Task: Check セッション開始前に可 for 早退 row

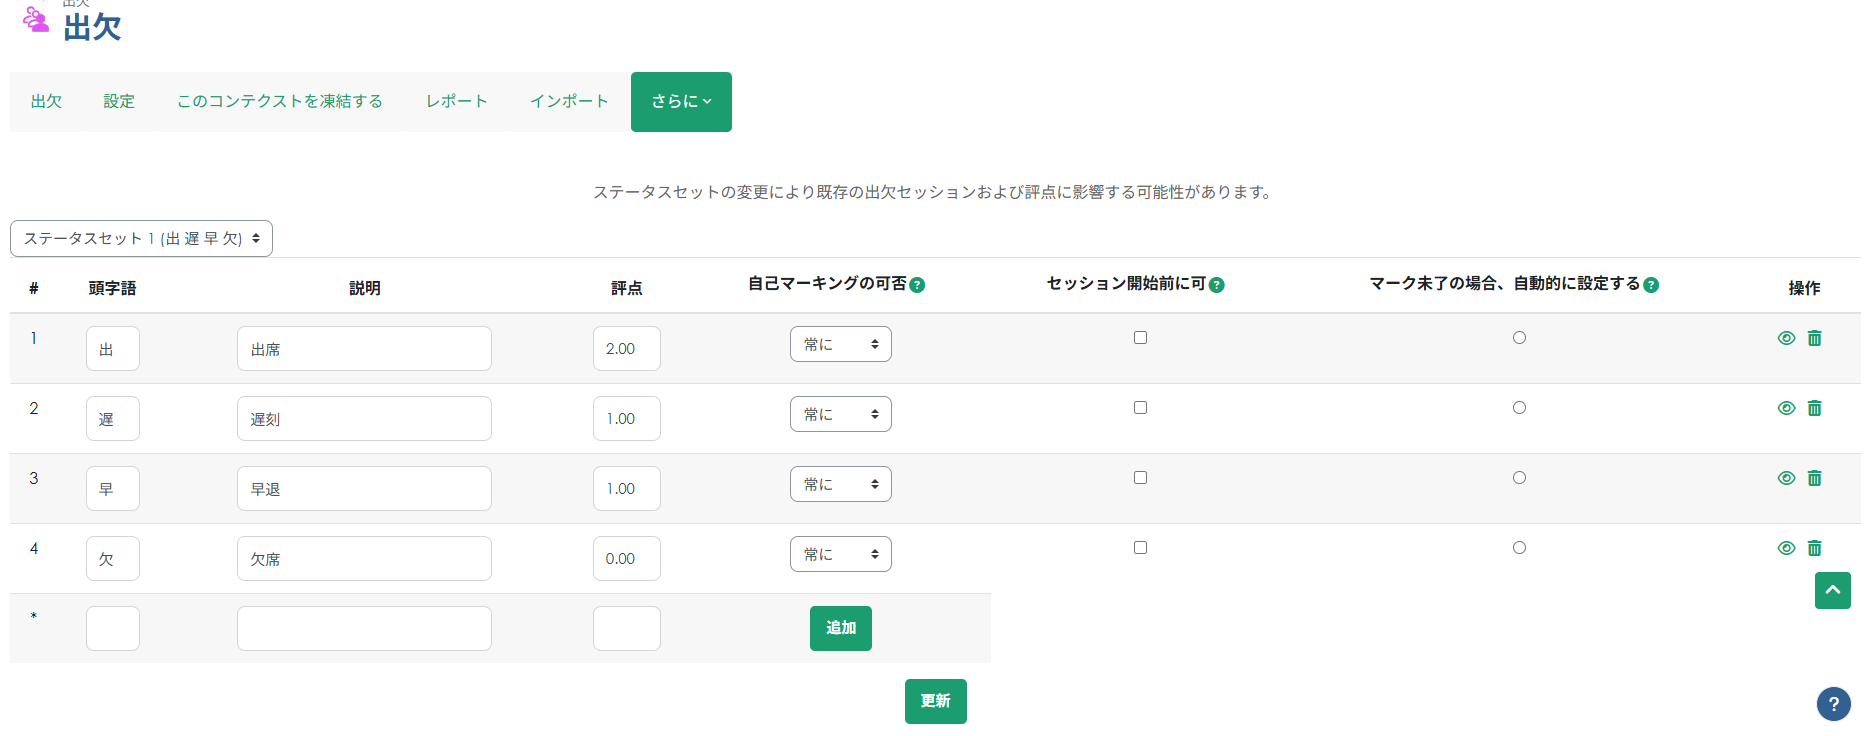Action: pos(1140,478)
